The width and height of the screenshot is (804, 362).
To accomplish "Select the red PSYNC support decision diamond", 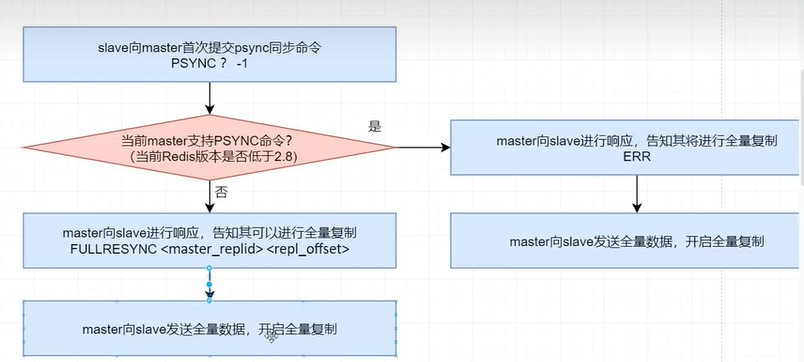I will (x=209, y=148).
